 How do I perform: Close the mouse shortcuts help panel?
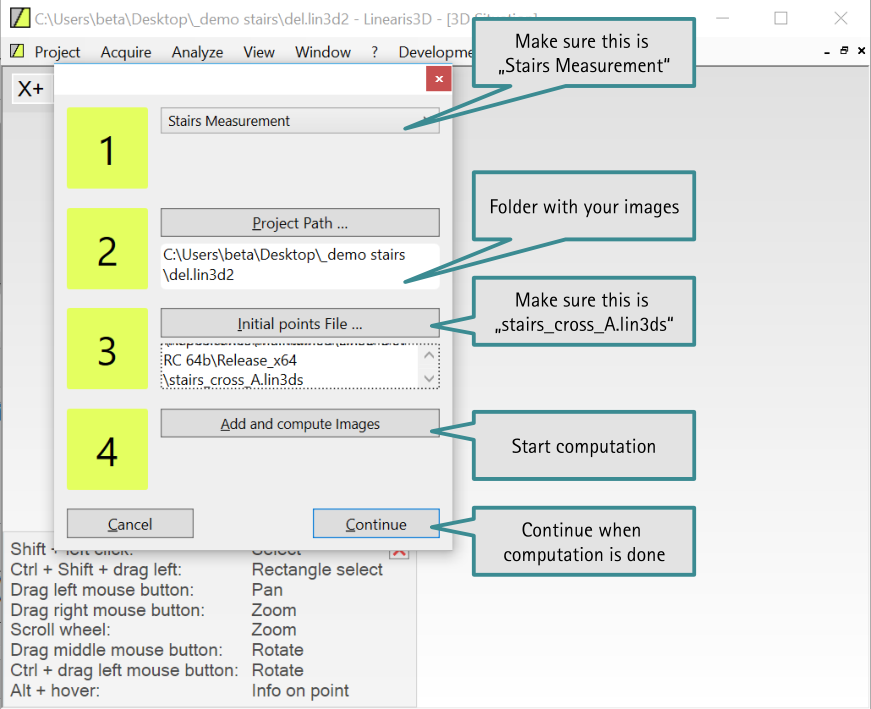(x=398, y=550)
